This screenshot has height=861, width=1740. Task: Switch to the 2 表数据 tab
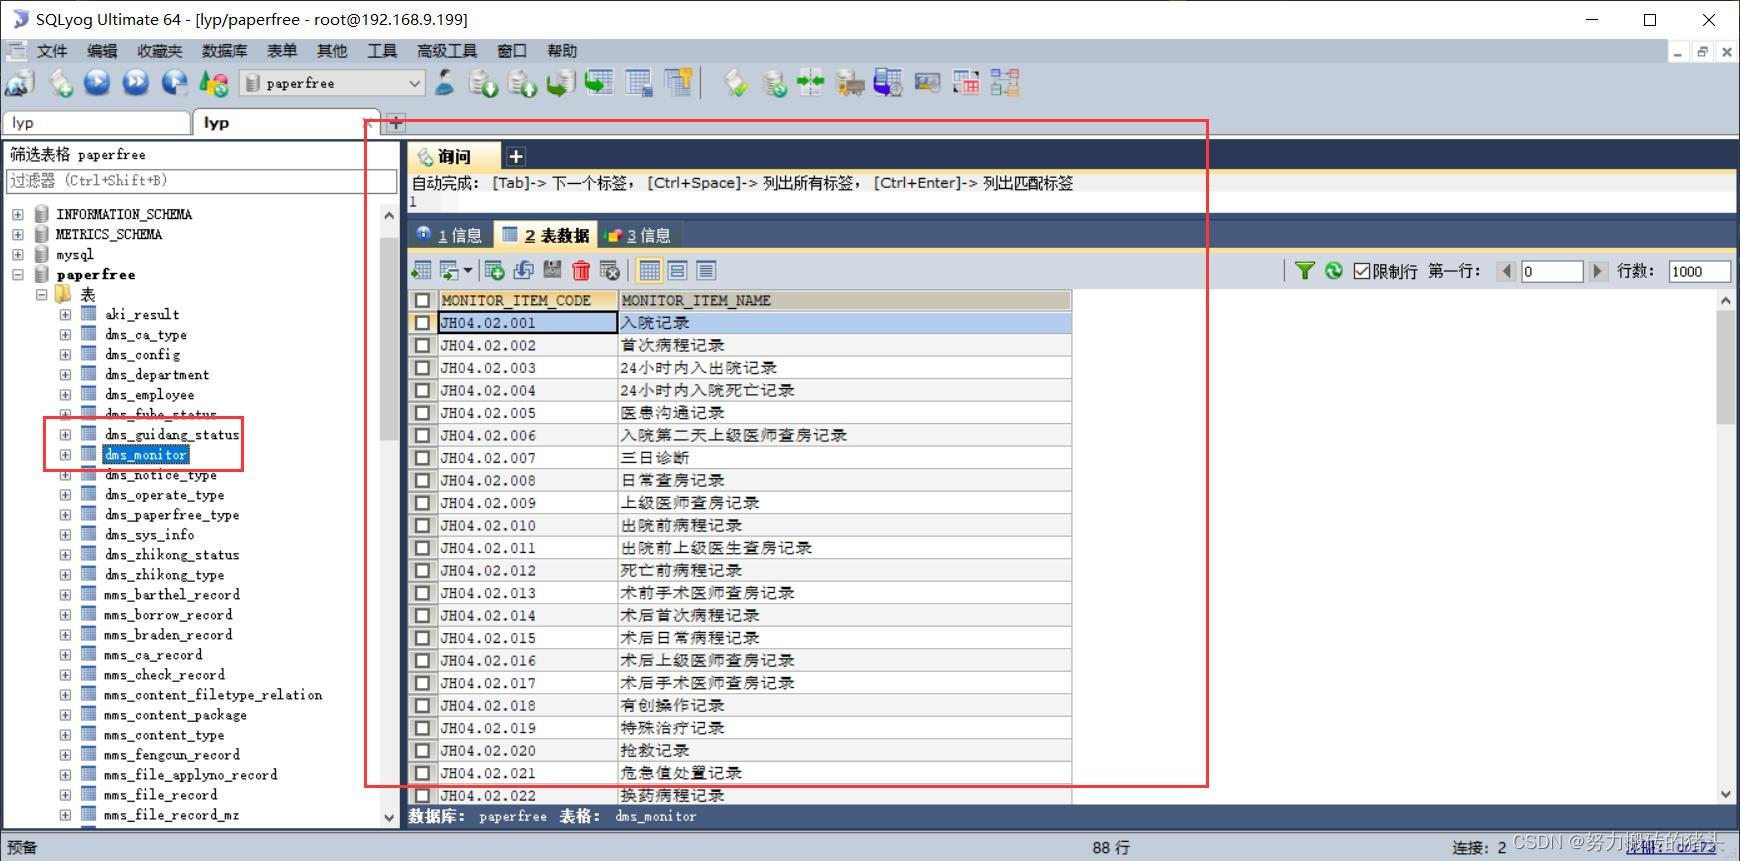point(546,235)
